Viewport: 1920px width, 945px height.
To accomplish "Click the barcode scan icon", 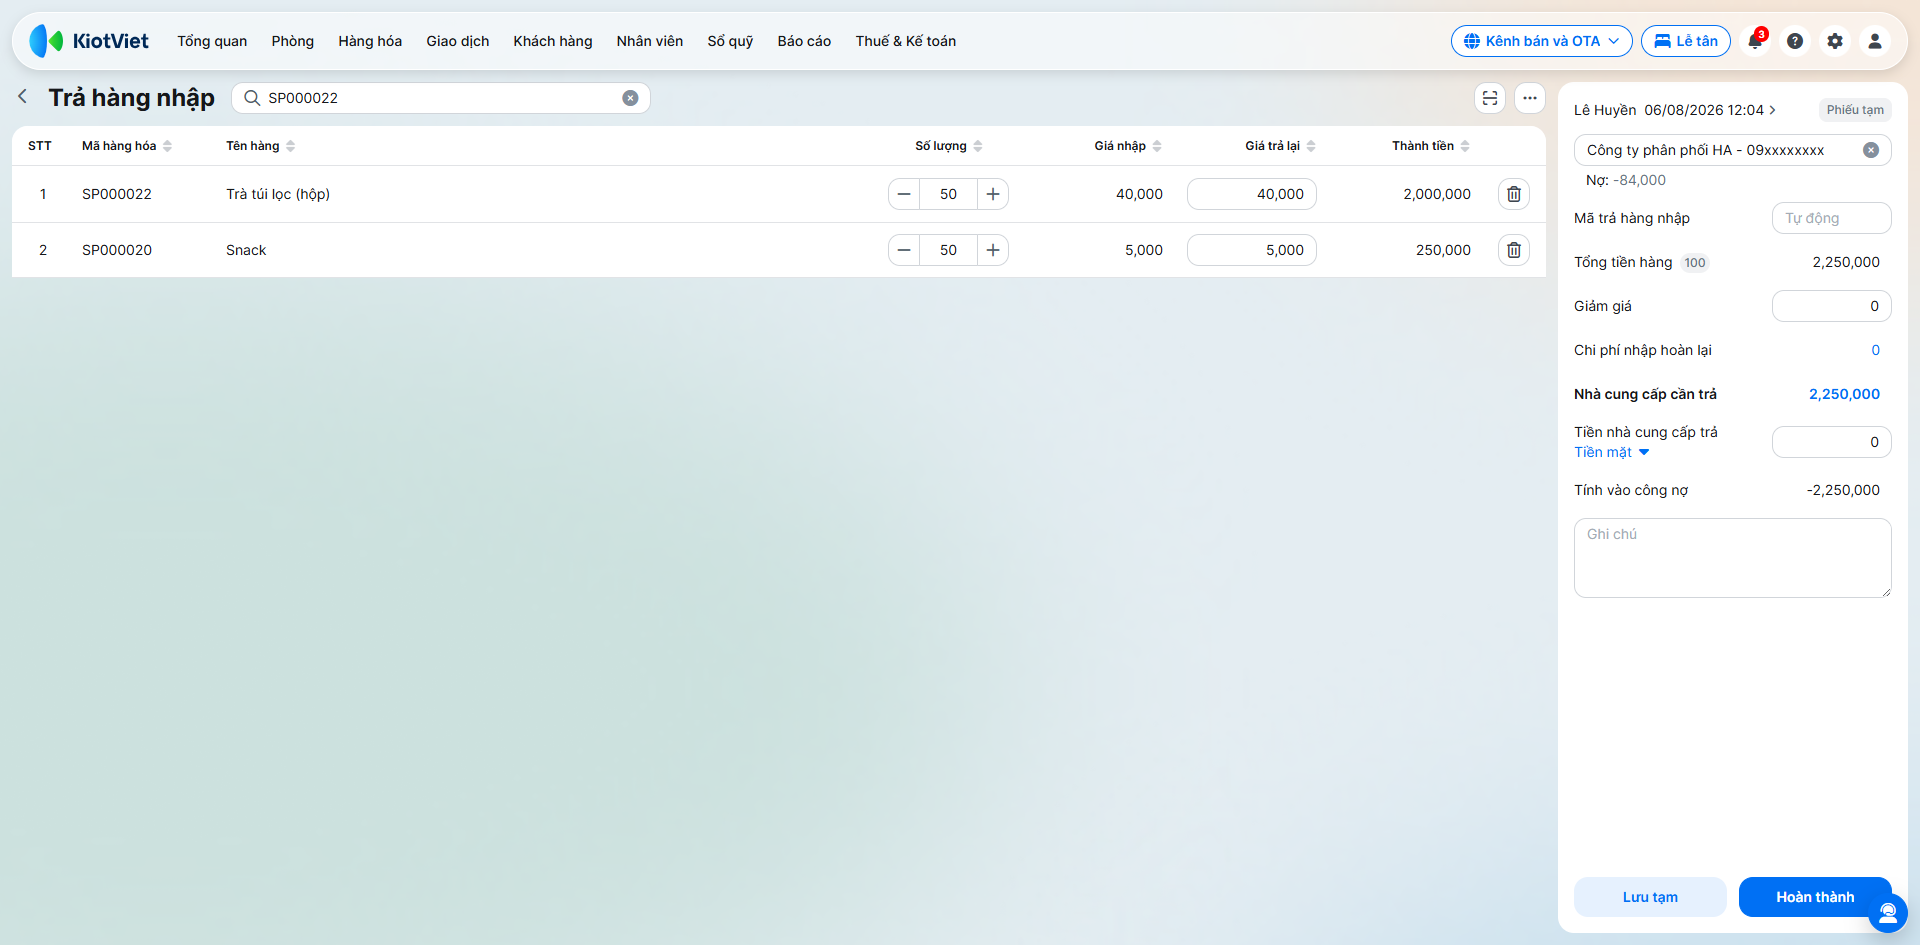I will pyautogui.click(x=1490, y=98).
